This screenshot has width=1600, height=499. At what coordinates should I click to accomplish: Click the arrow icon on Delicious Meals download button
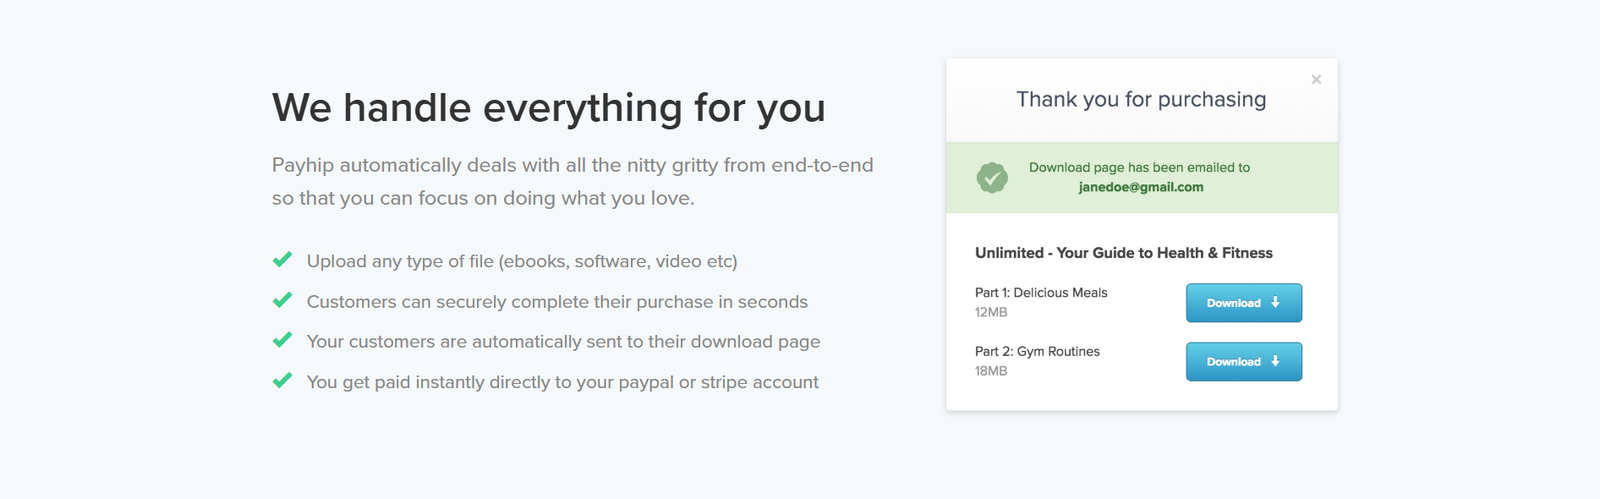tap(1275, 302)
